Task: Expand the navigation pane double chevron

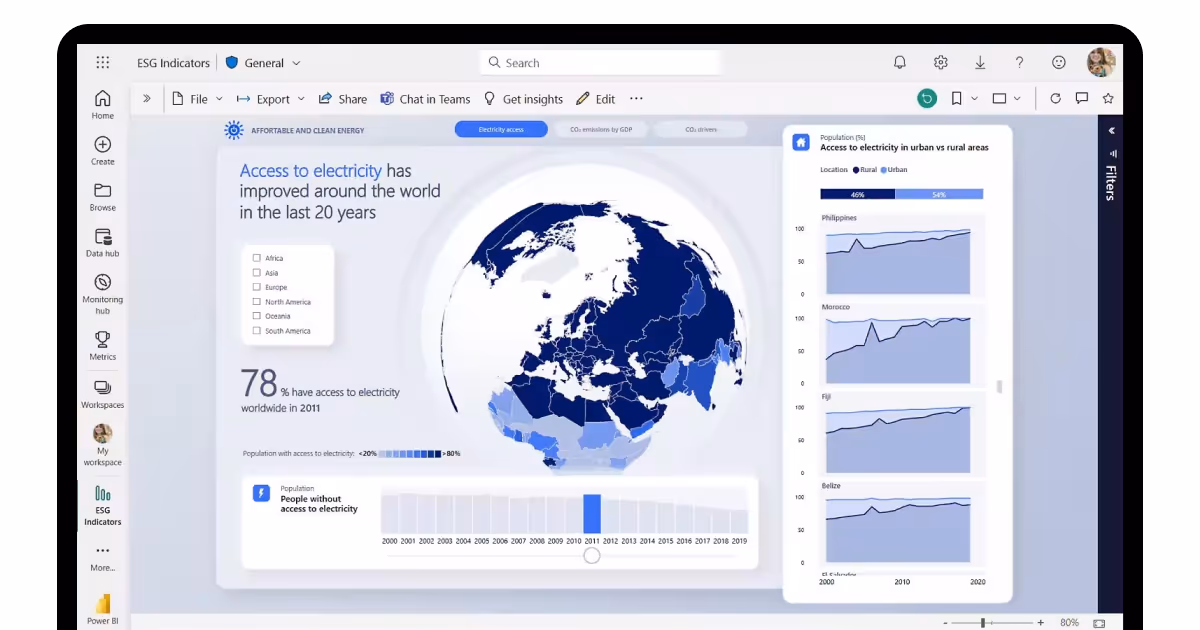Action: (x=146, y=98)
